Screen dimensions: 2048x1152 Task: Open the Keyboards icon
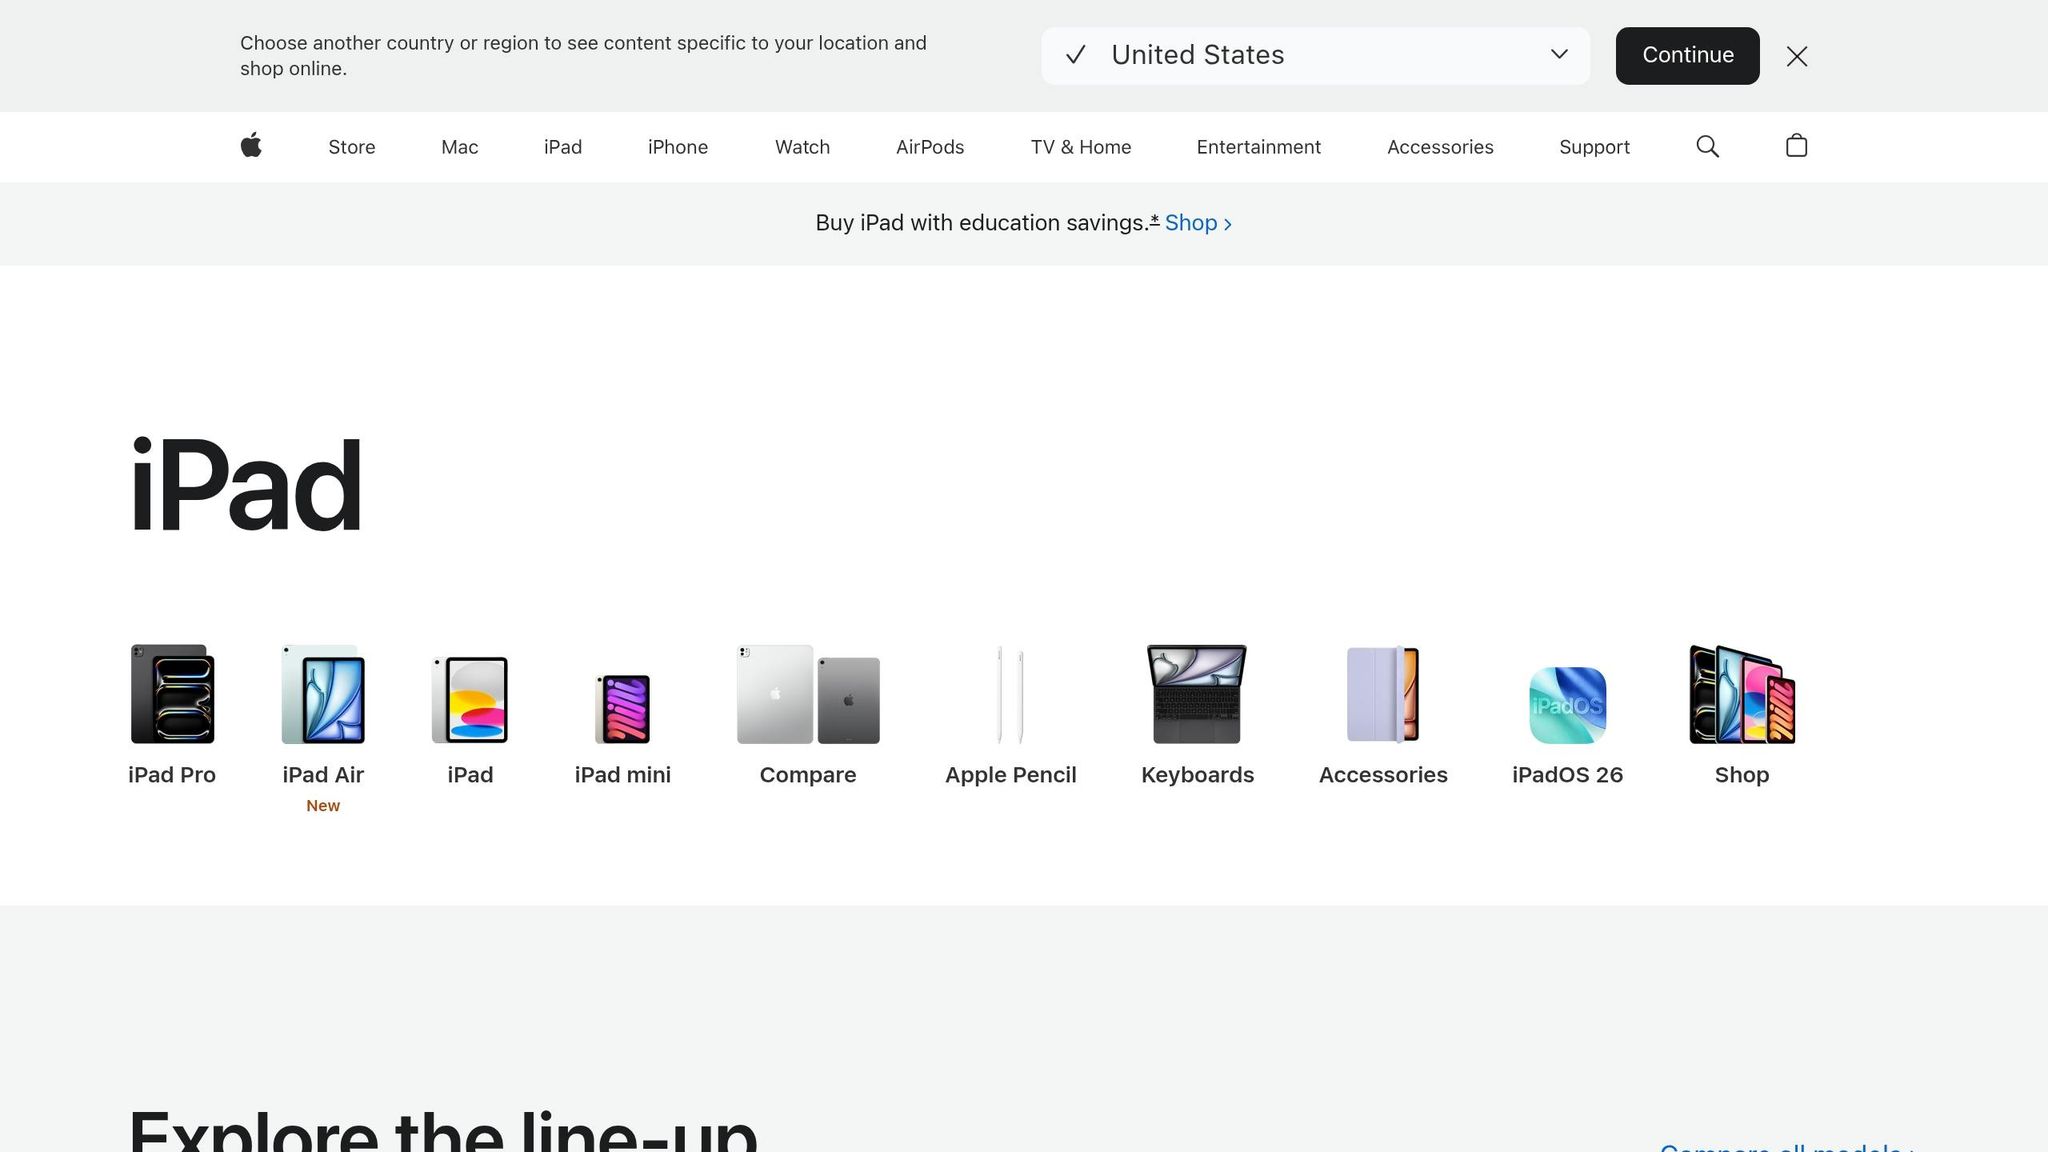(1197, 694)
